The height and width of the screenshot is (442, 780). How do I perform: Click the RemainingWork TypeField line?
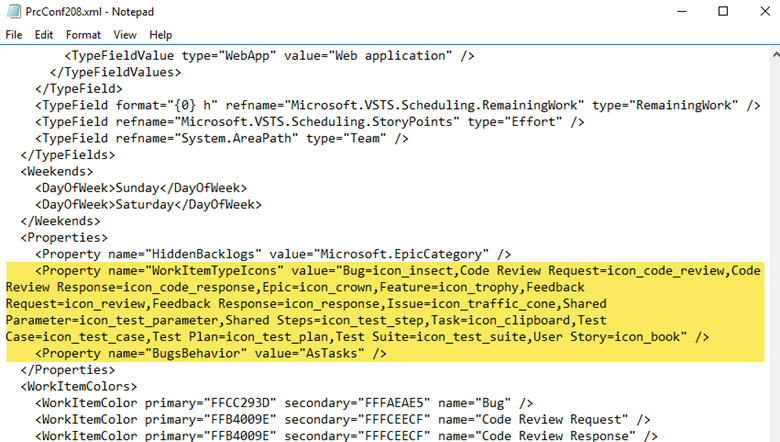point(397,105)
